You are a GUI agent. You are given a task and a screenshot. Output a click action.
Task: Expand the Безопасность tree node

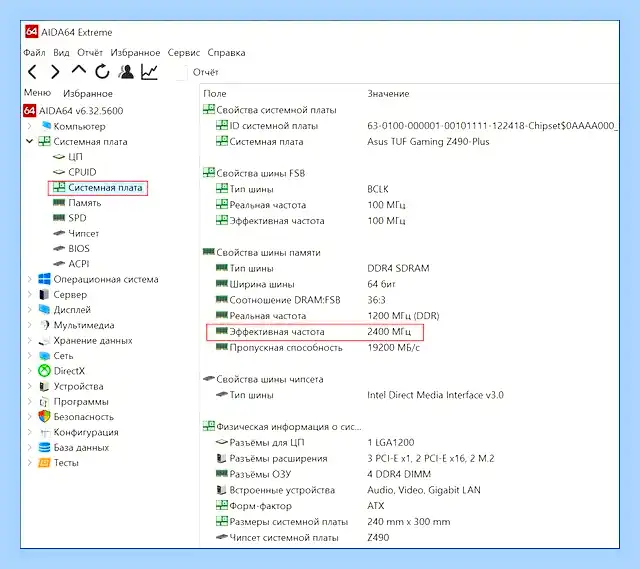29,417
